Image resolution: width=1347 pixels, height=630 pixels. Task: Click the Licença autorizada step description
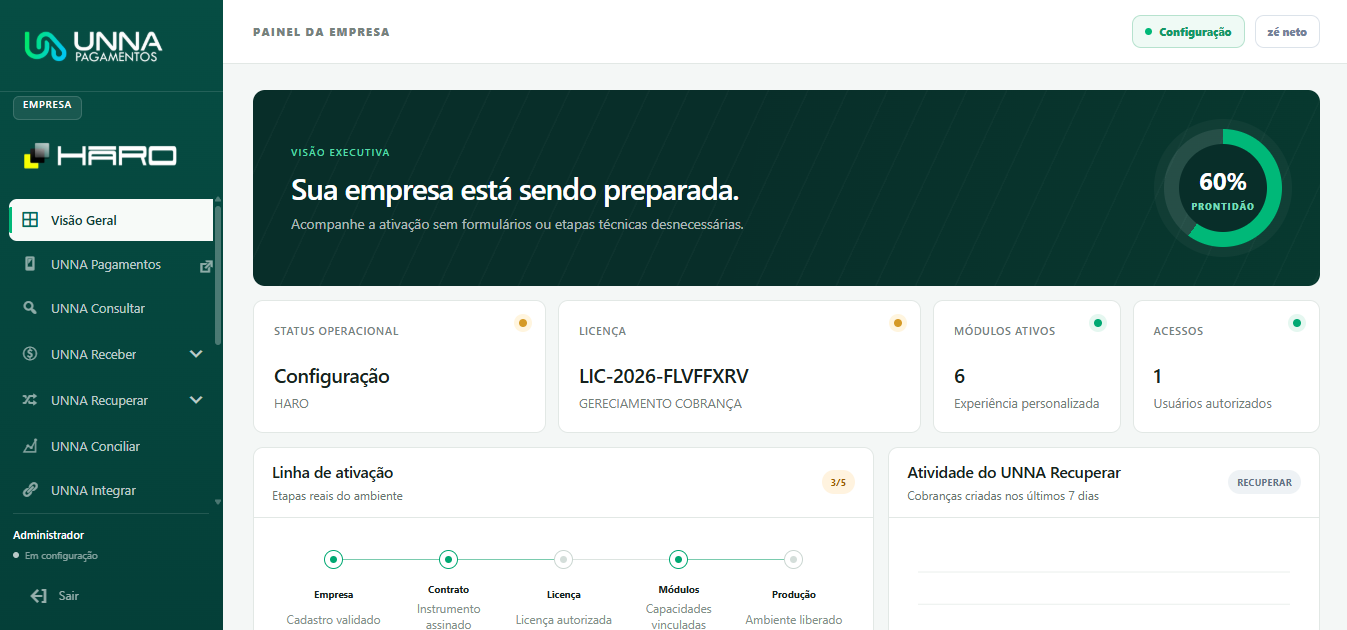(x=563, y=620)
